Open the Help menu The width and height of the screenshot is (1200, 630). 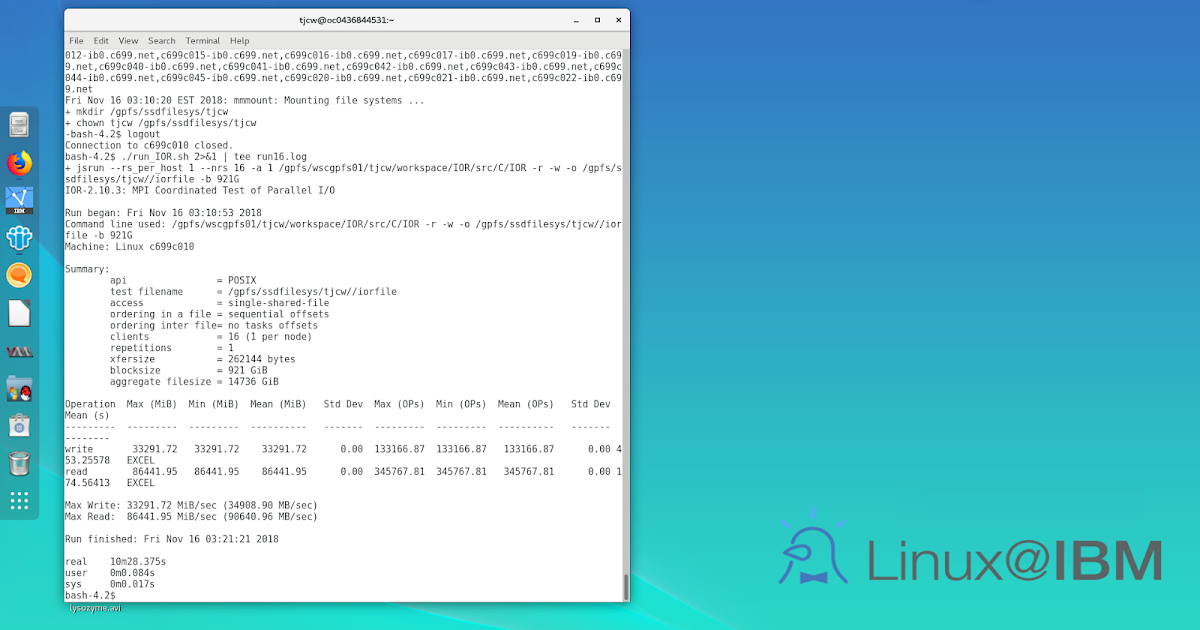coord(239,40)
